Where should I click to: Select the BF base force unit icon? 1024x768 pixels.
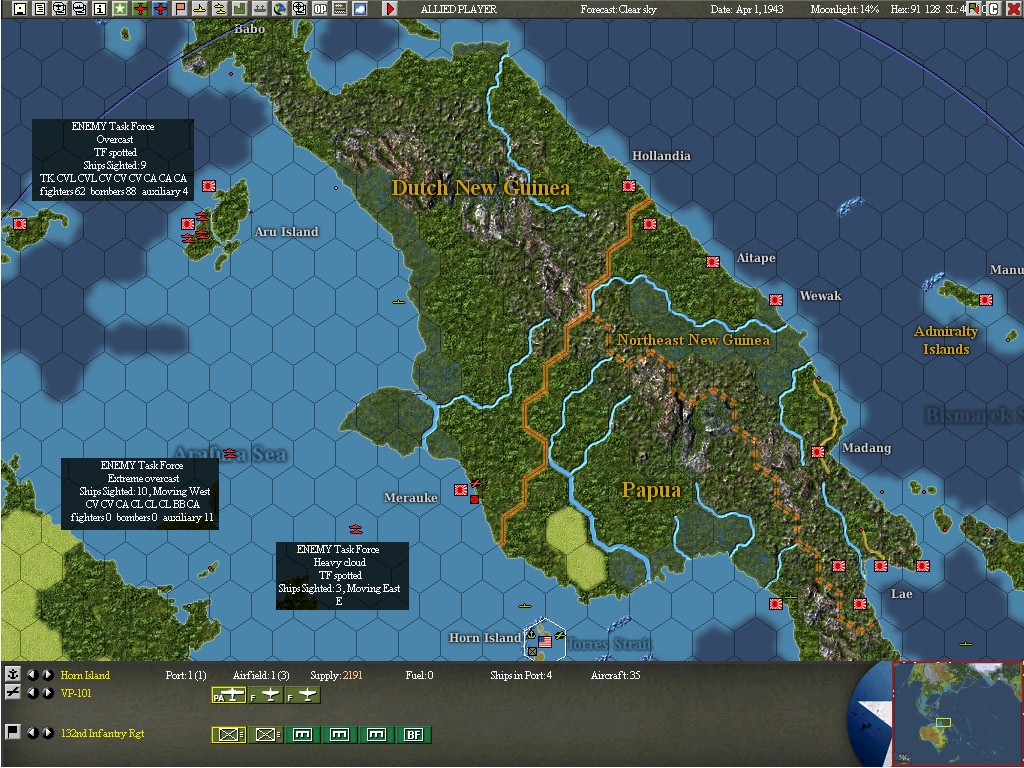click(414, 735)
